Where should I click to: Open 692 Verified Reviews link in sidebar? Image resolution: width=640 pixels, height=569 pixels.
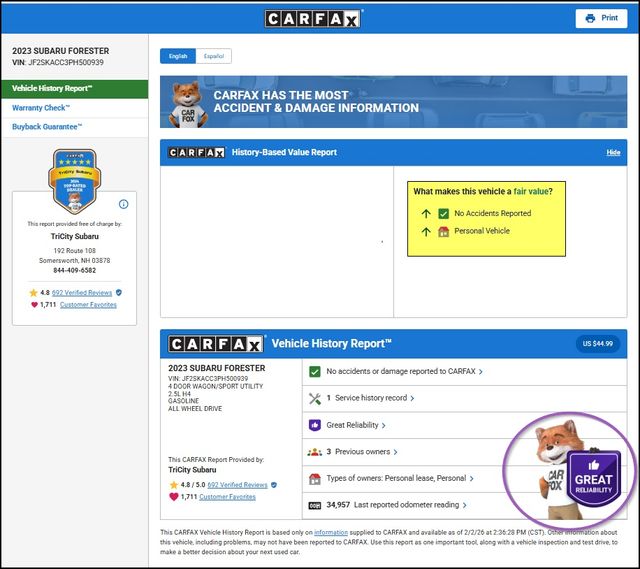coord(82,292)
